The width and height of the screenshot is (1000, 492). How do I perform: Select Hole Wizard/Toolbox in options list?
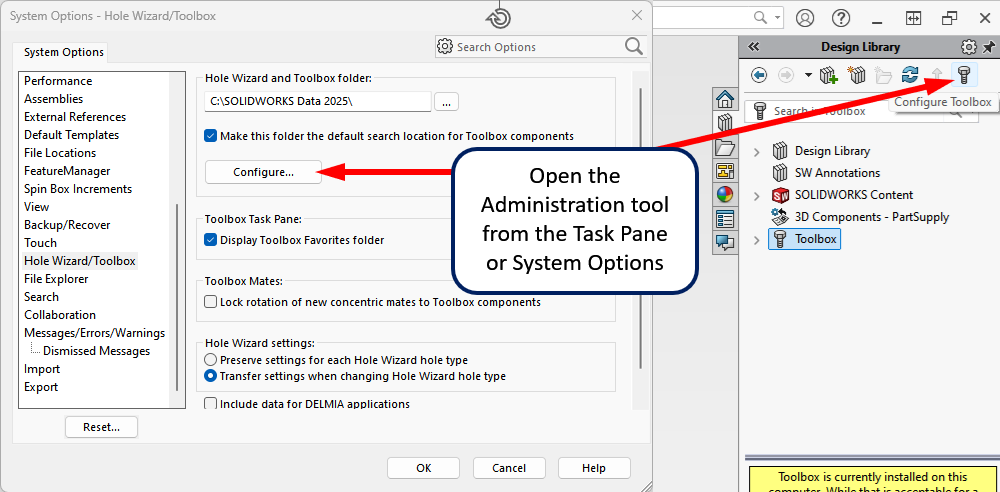[80, 261]
